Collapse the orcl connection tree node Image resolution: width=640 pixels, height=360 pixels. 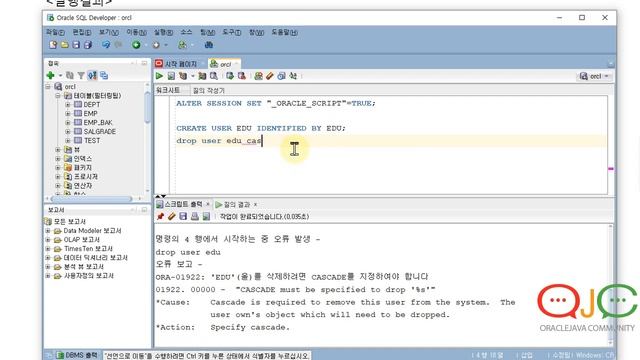point(48,87)
